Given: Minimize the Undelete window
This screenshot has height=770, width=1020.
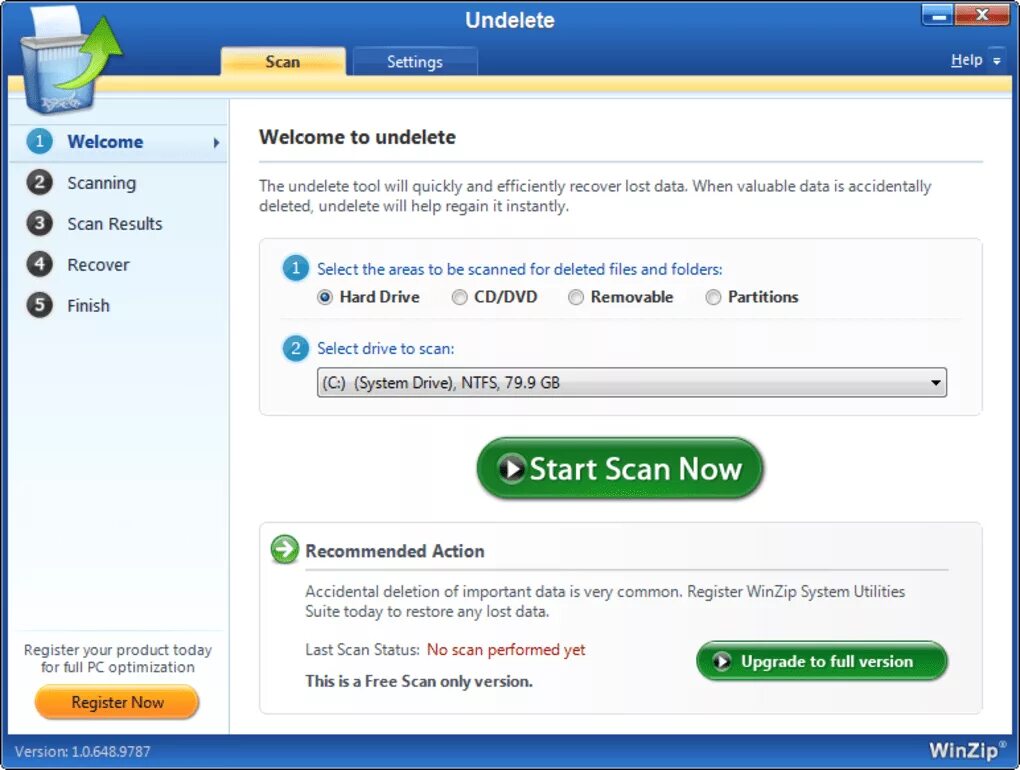Looking at the screenshot, I should pyautogui.click(x=939, y=15).
